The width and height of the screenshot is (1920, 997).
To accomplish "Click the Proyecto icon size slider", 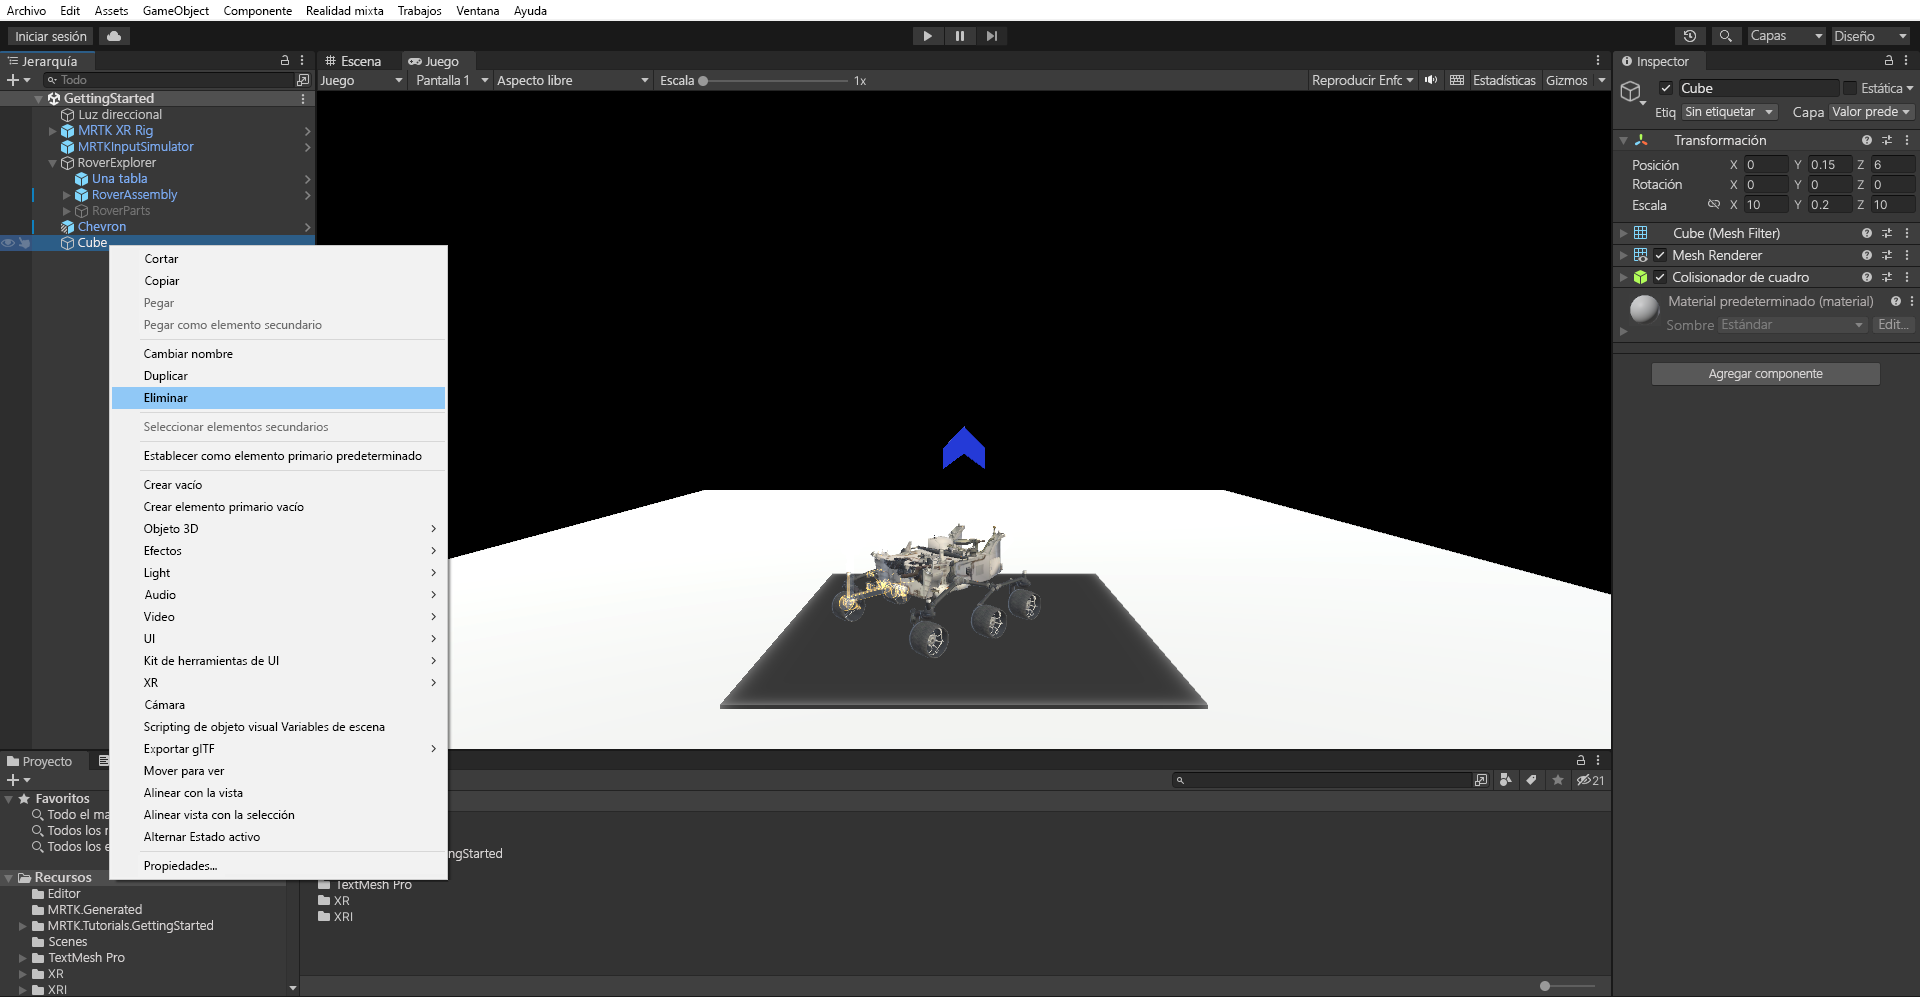I will coord(1567,986).
